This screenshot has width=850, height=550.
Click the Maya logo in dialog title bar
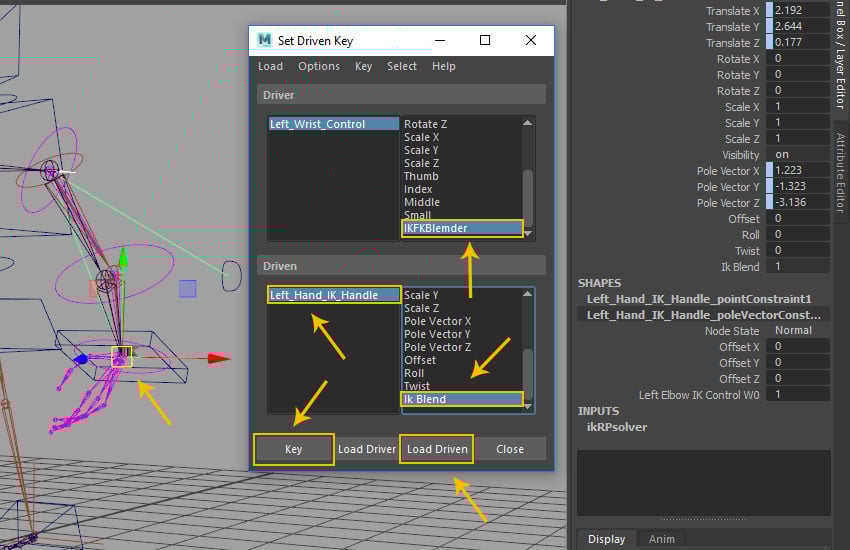coord(264,41)
